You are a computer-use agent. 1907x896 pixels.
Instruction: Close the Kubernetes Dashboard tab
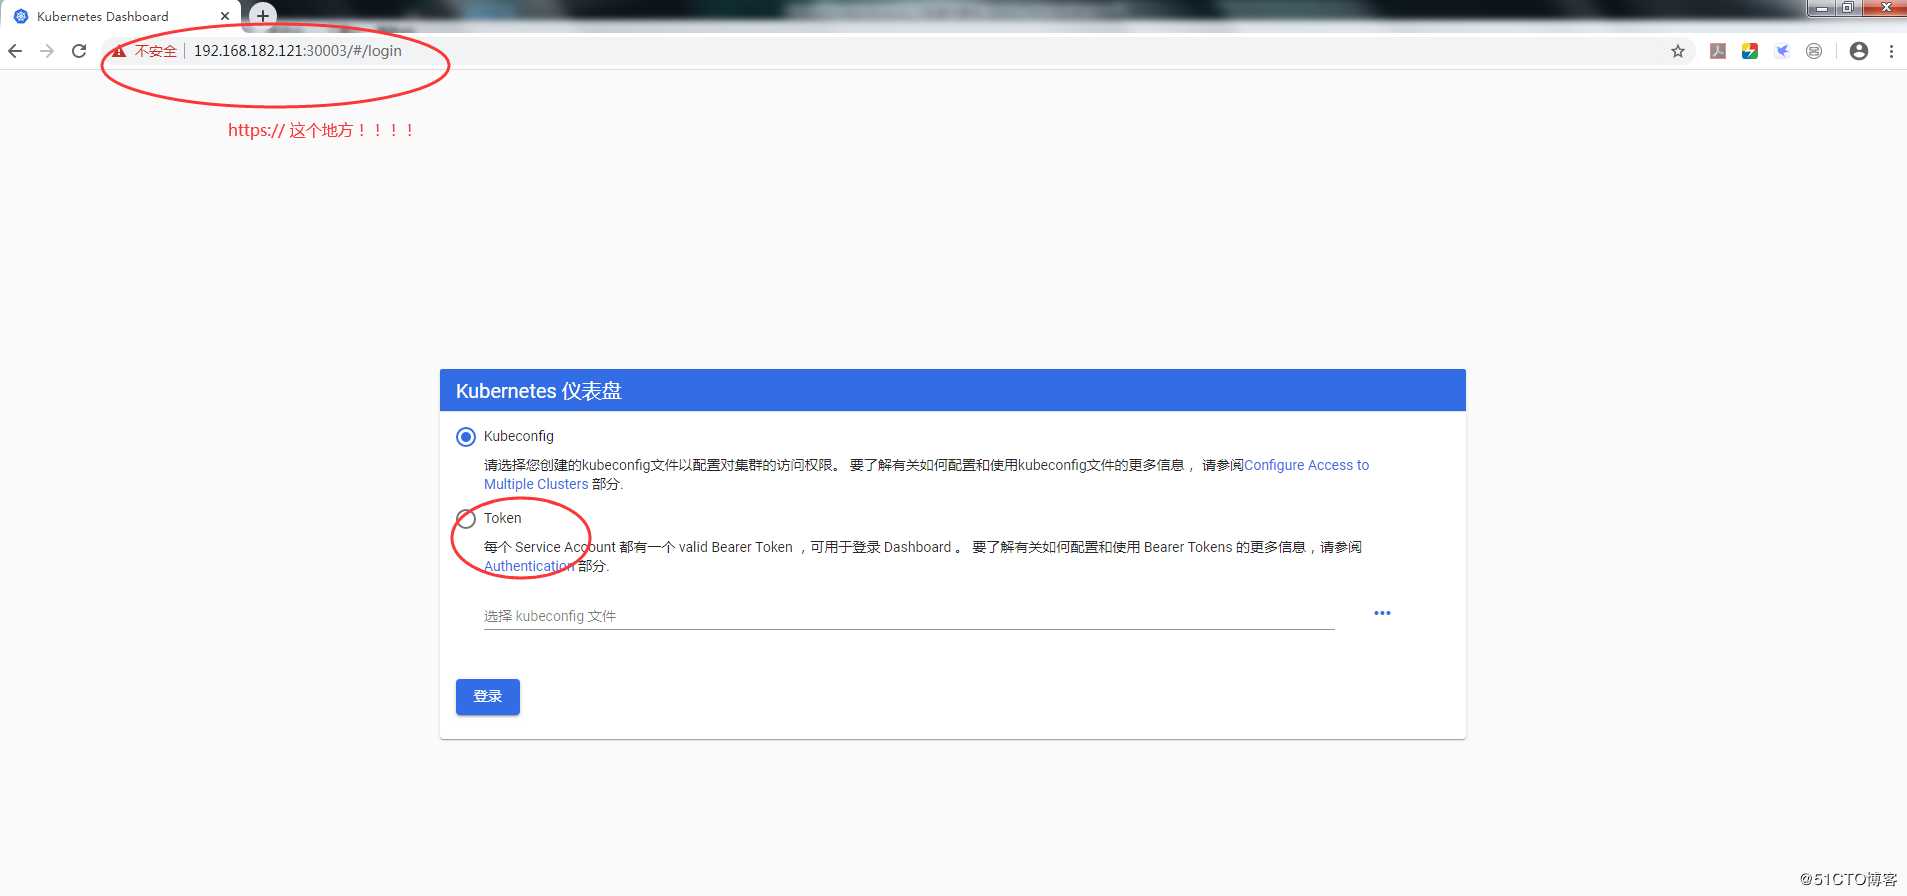pos(225,16)
